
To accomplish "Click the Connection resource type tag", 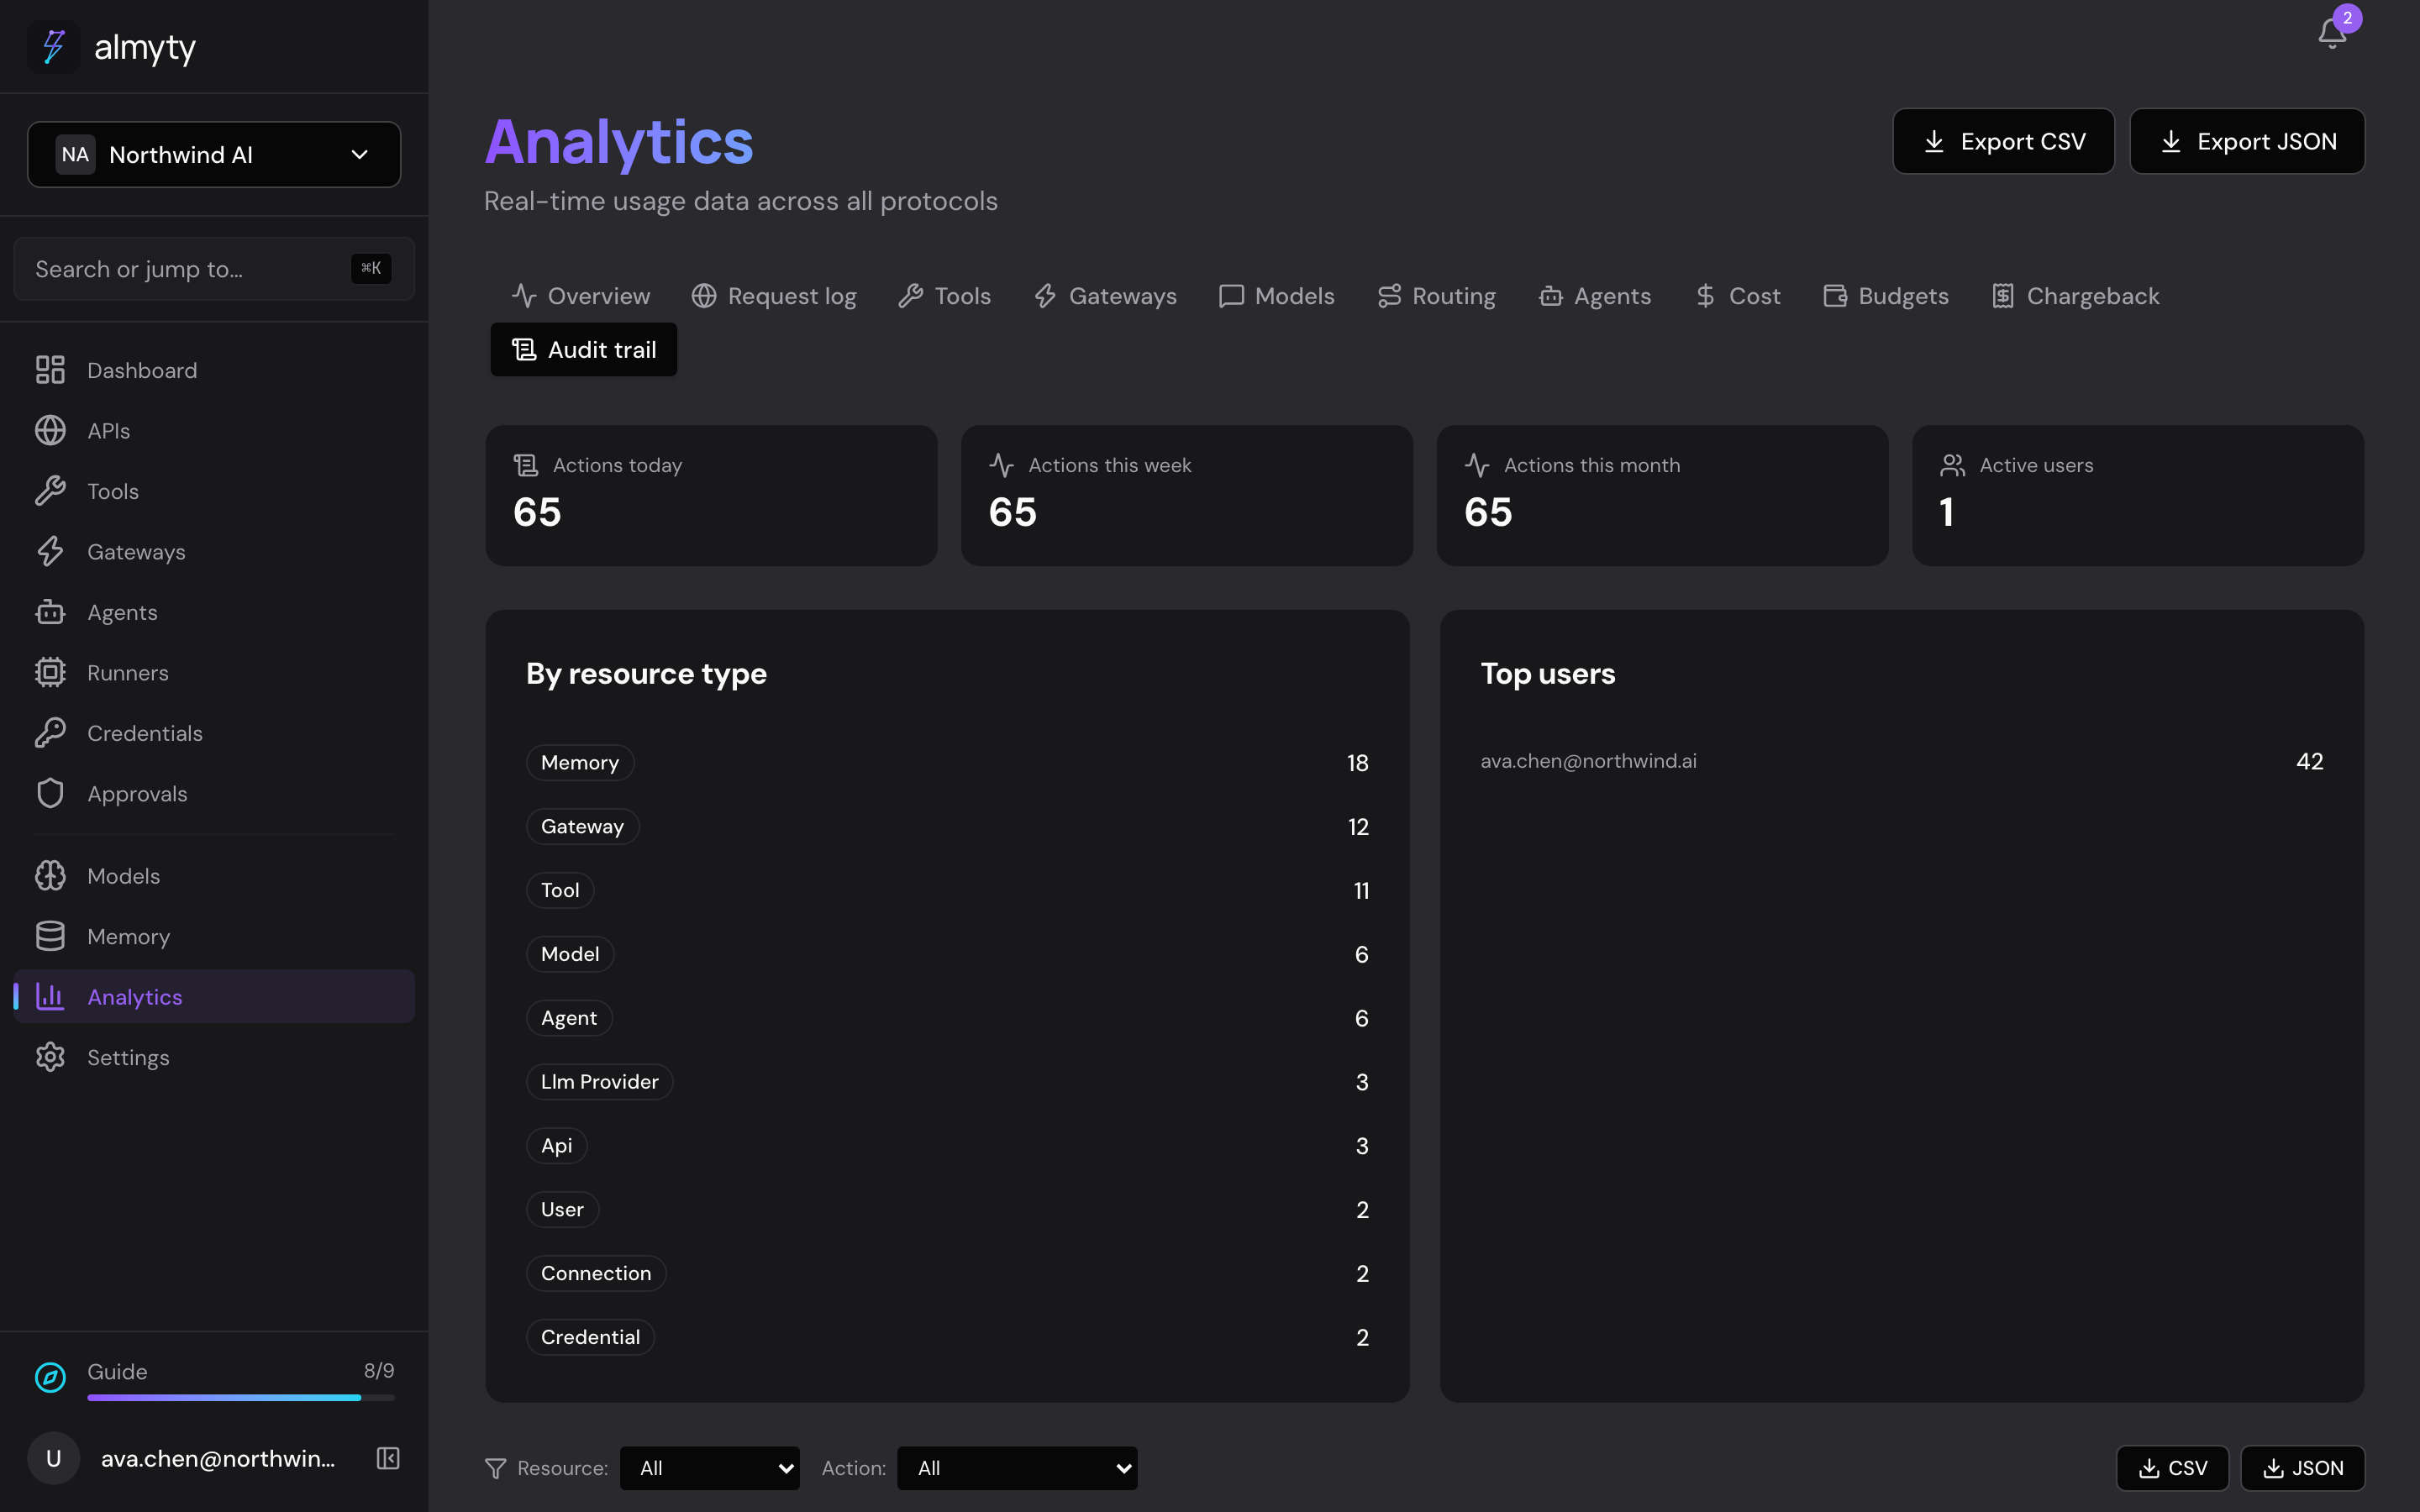I will coord(596,1273).
